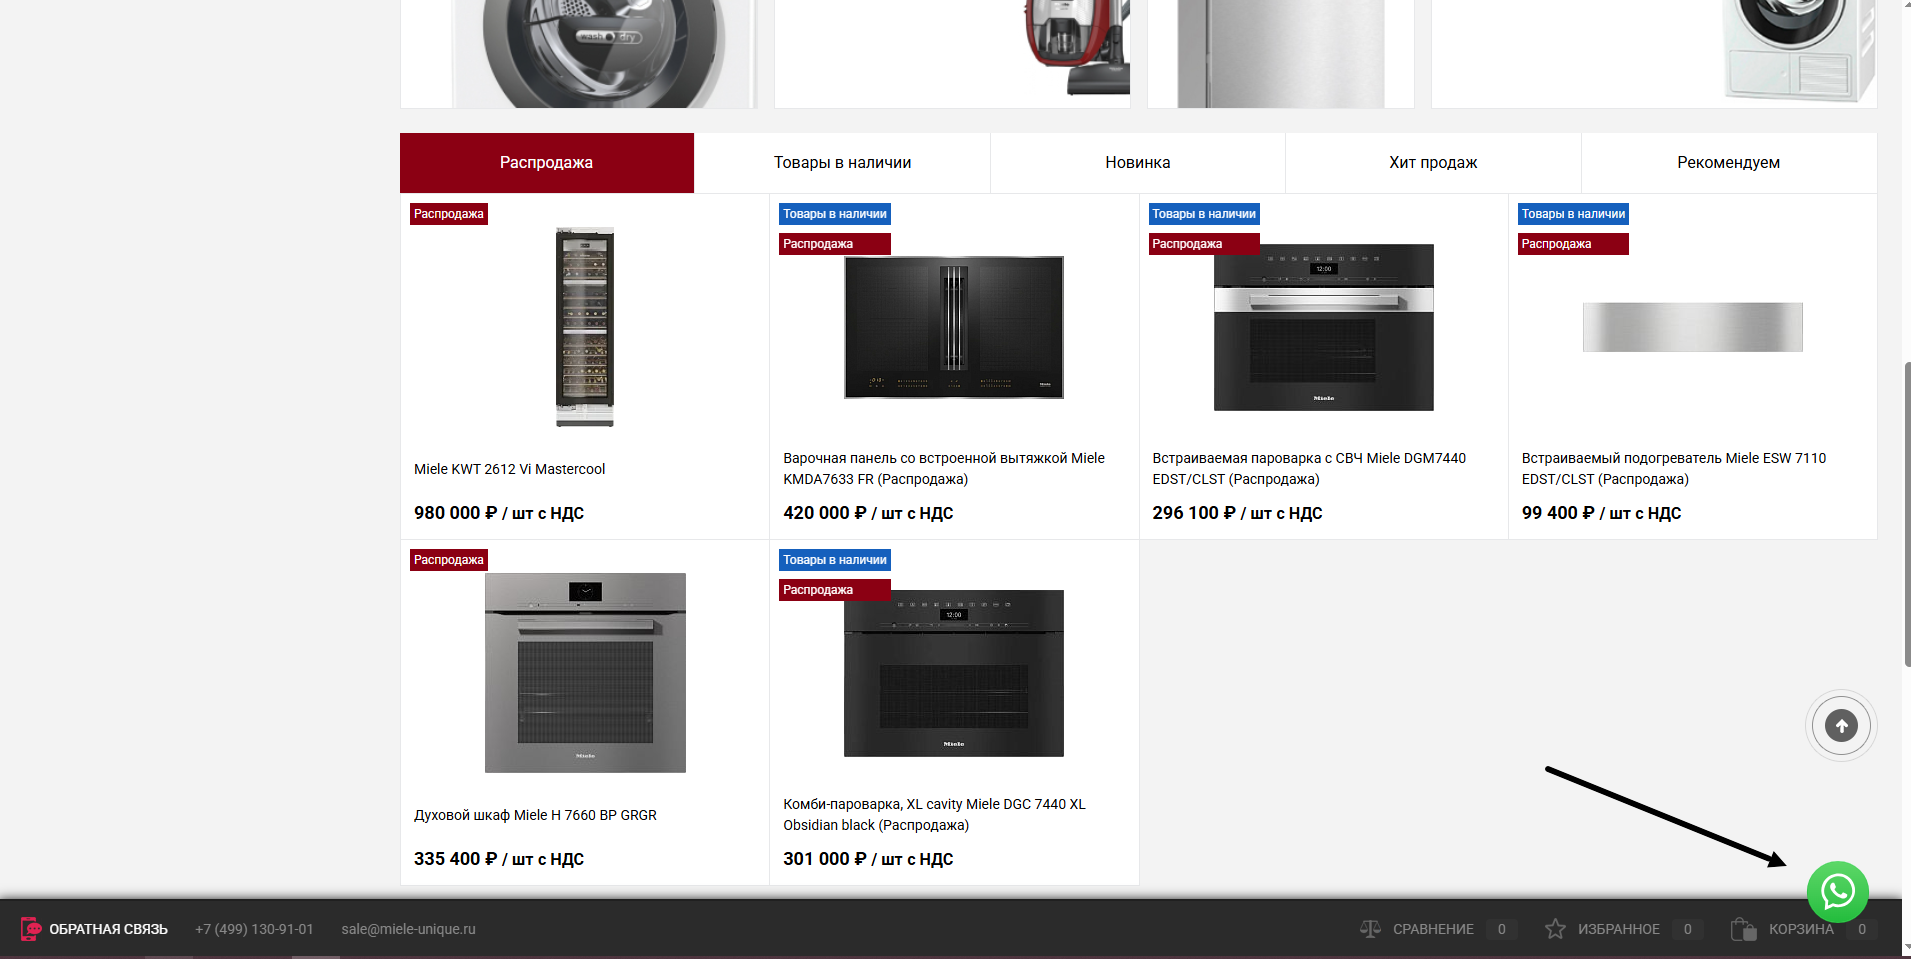The width and height of the screenshot is (1911, 959).
Task: Click the +7 (499) phone number
Action: [x=254, y=929]
